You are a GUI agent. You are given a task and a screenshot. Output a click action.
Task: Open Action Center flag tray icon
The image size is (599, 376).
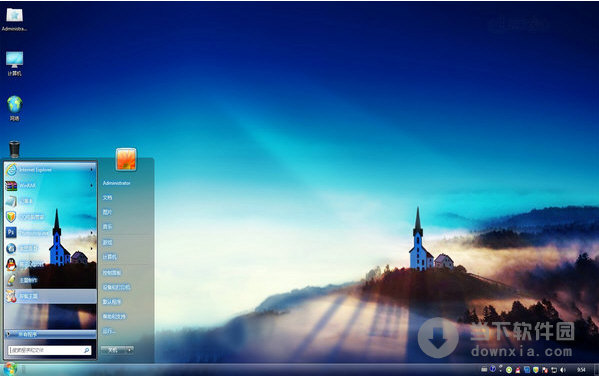click(x=545, y=370)
